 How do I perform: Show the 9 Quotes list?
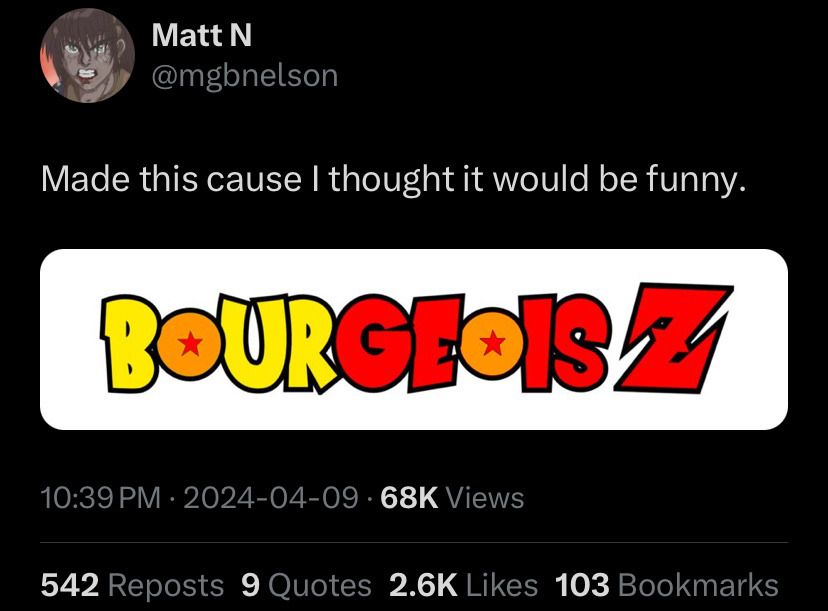click(x=306, y=585)
